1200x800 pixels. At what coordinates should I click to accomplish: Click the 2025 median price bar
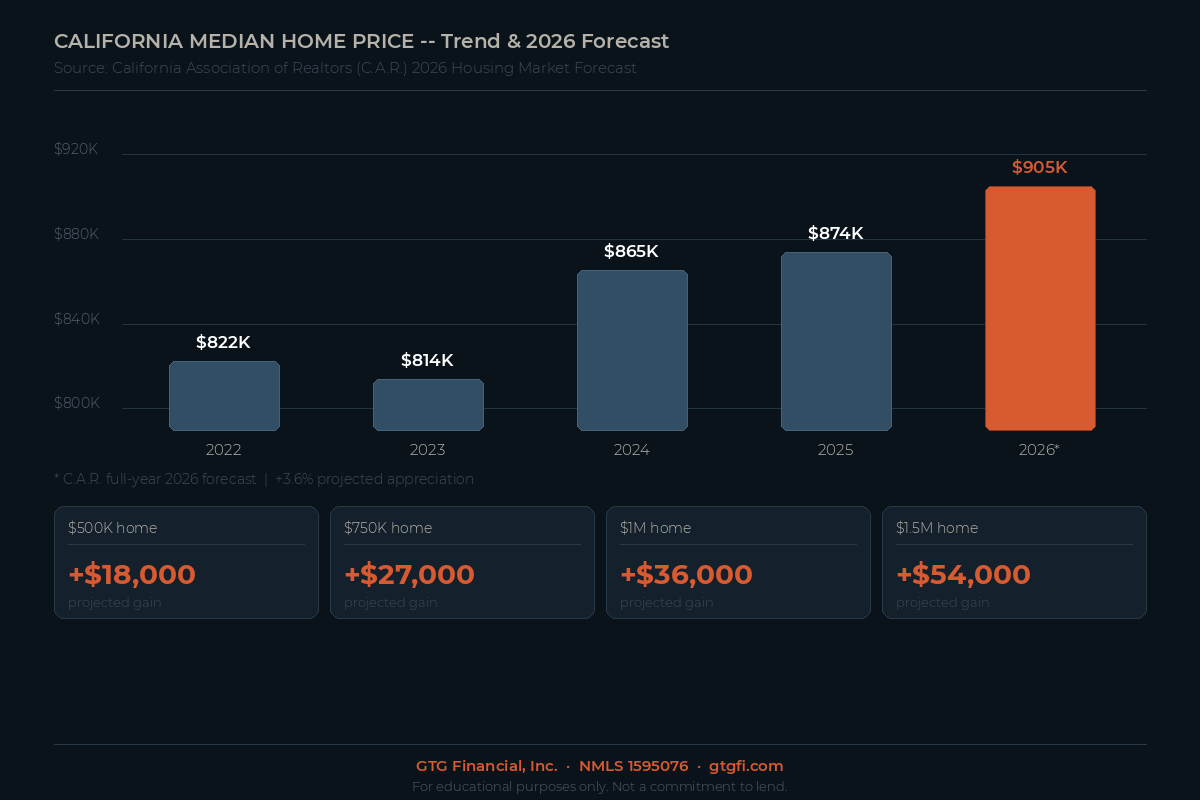(836, 341)
